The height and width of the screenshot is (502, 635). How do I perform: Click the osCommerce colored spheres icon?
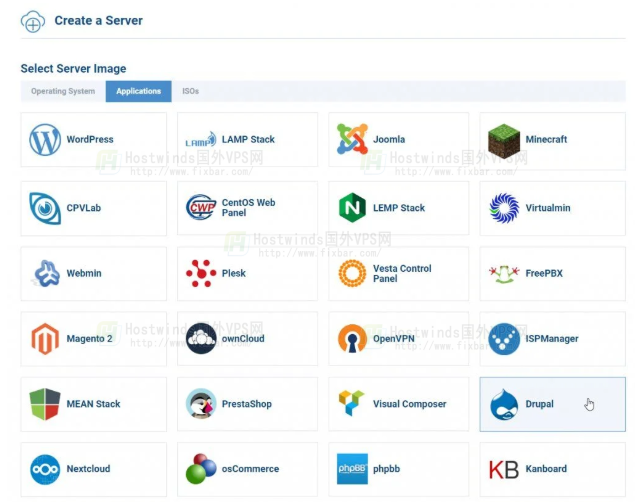pos(201,469)
